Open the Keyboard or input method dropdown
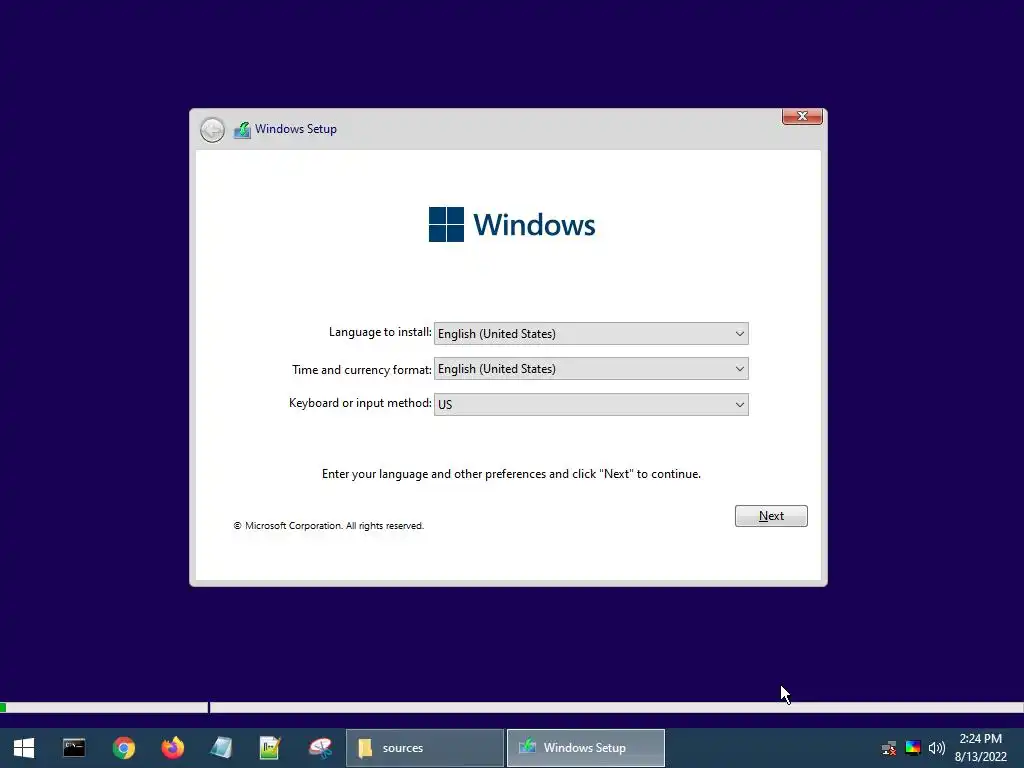 click(591, 404)
